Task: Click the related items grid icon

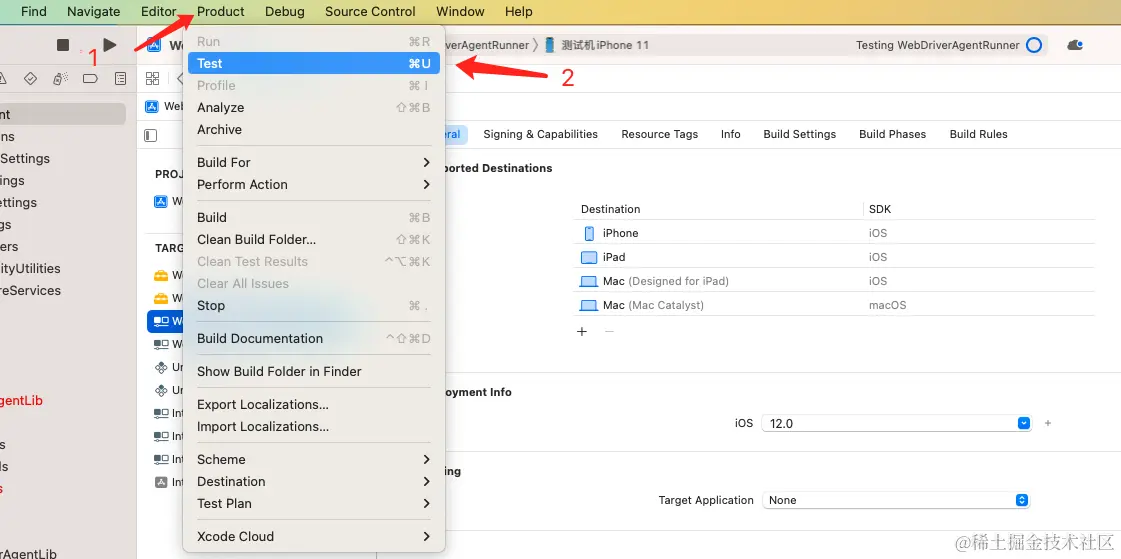Action: 152,78
